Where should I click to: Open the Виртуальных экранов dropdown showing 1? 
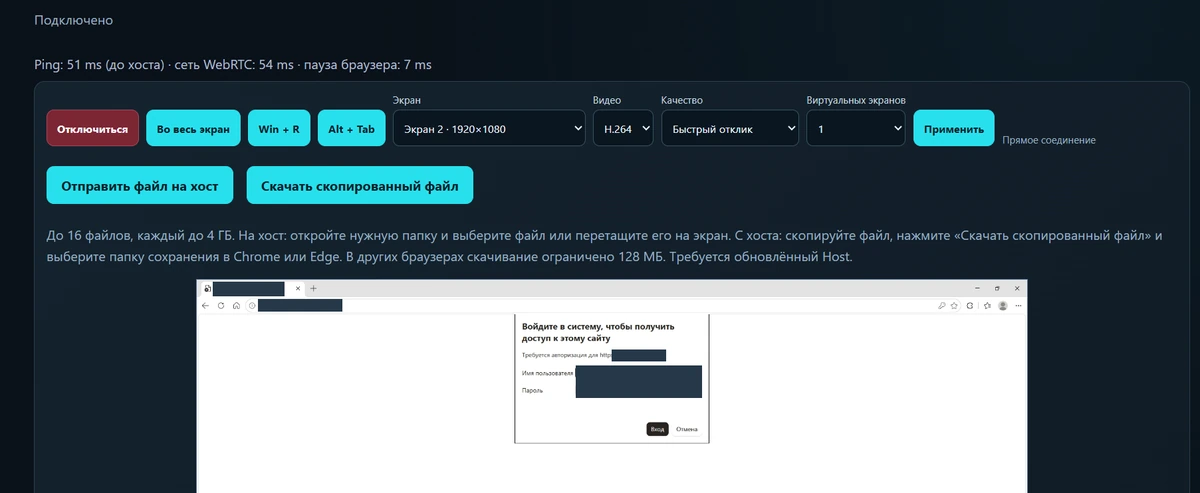click(856, 129)
